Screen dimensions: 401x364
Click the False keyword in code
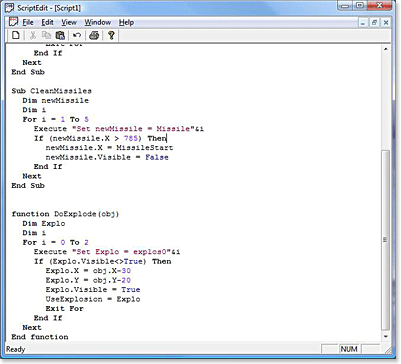click(157, 157)
